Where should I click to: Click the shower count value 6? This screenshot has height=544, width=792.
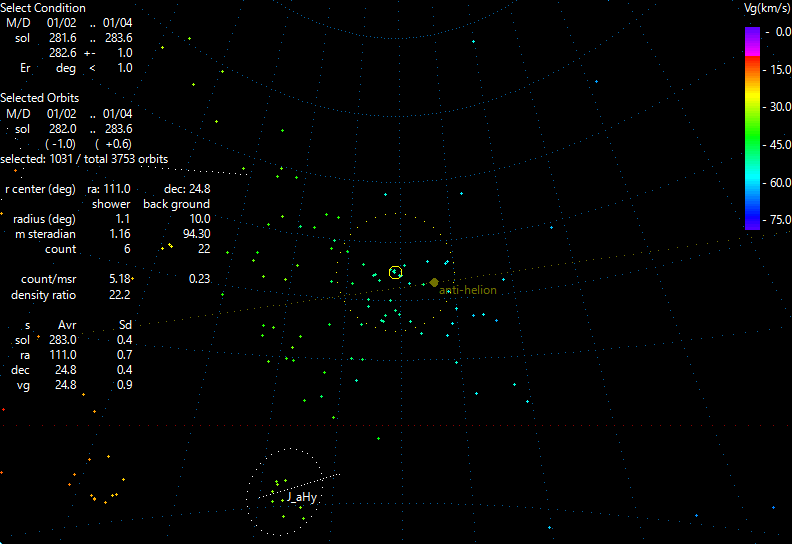coord(127,249)
